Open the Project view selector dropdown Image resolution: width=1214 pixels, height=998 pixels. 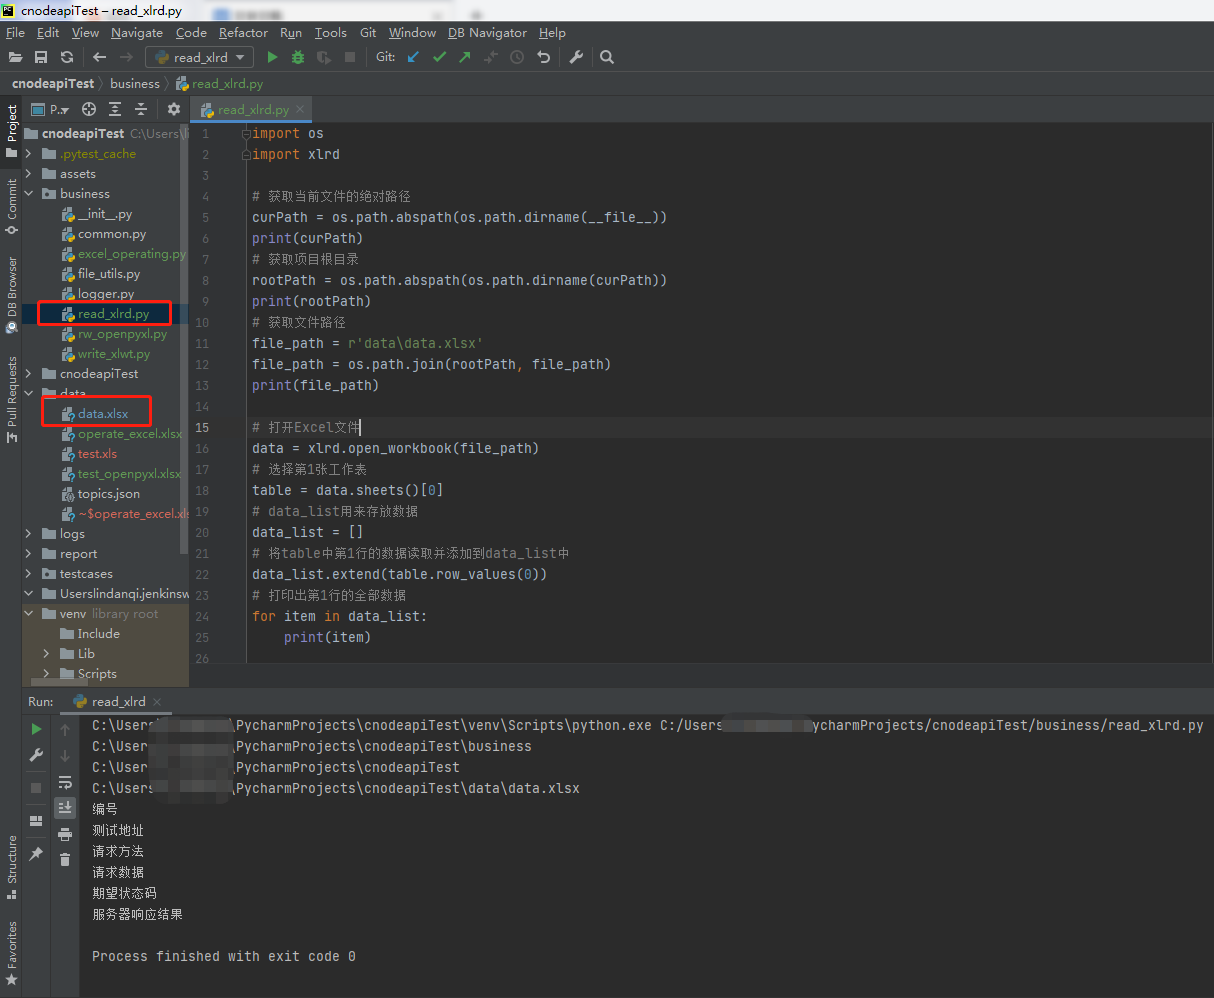tap(51, 109)
